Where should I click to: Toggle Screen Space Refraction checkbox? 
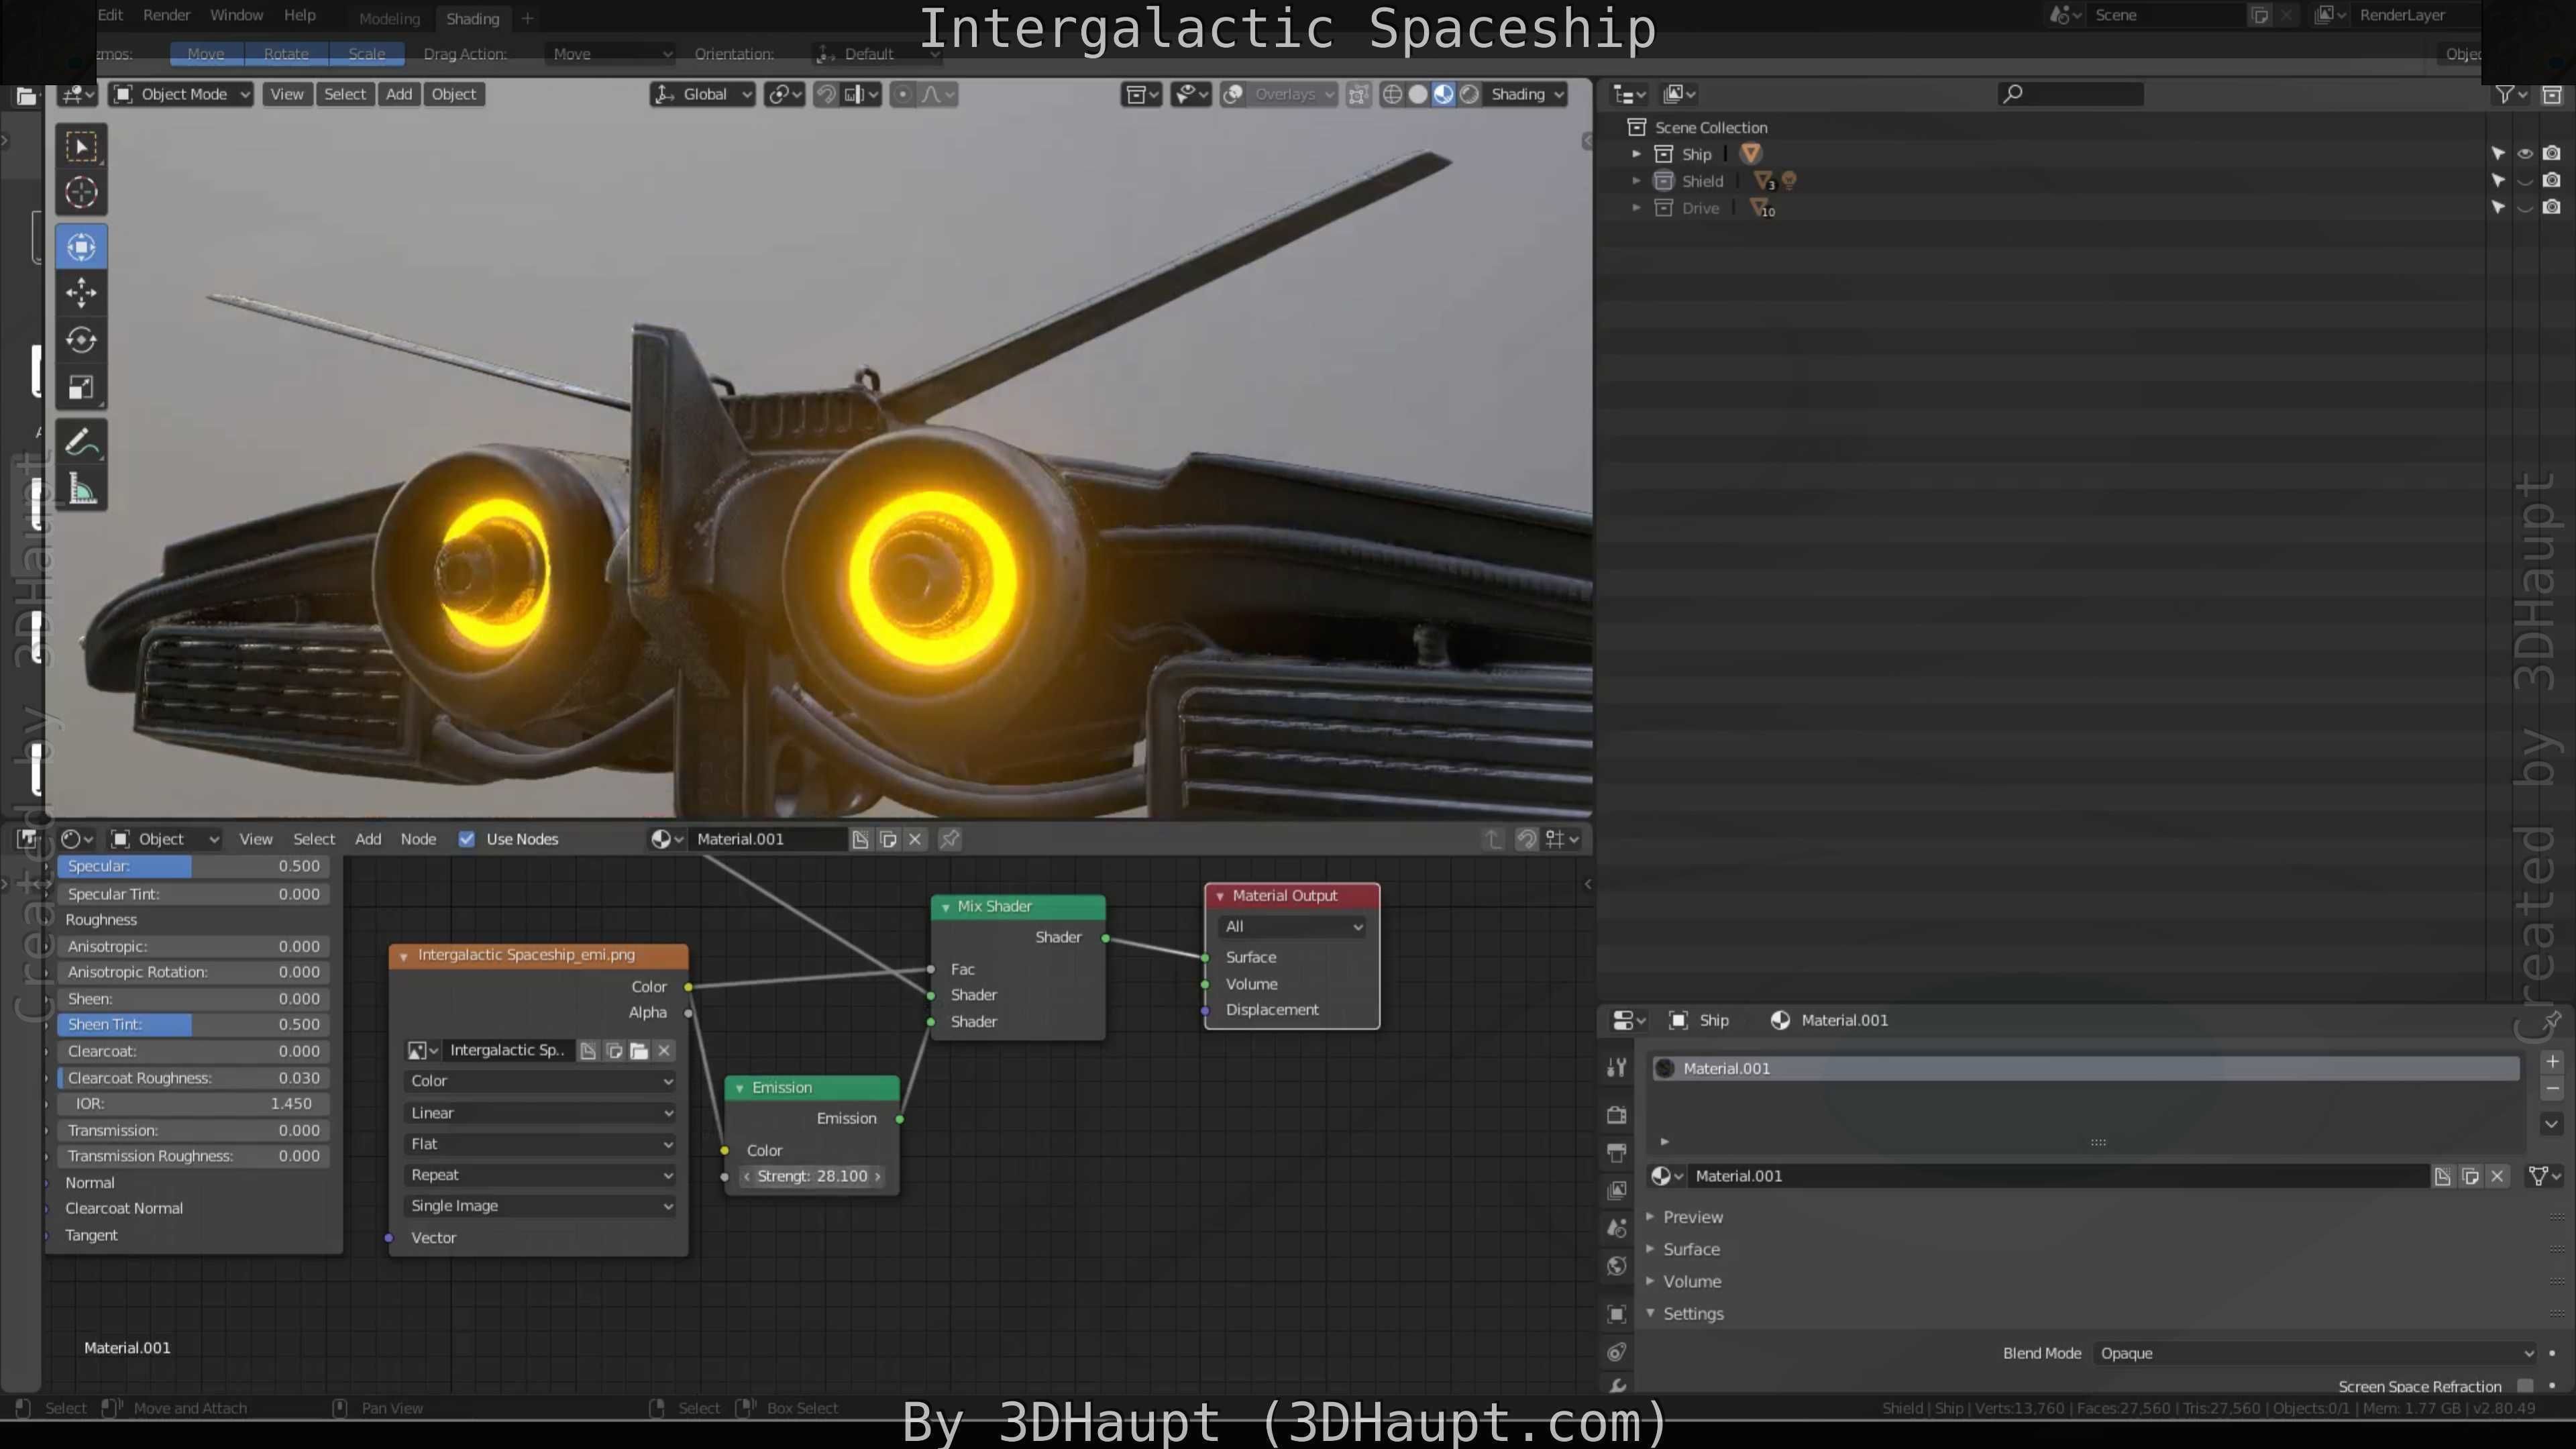[x=2525, y=1385]
